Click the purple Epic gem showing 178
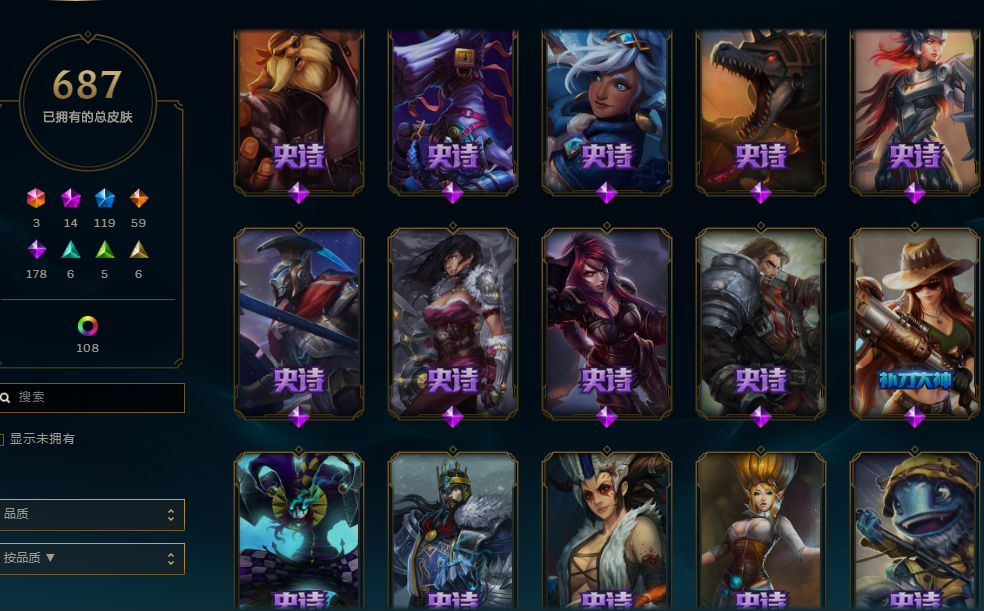Screen dimensions: 984x611 pos(36,250)
